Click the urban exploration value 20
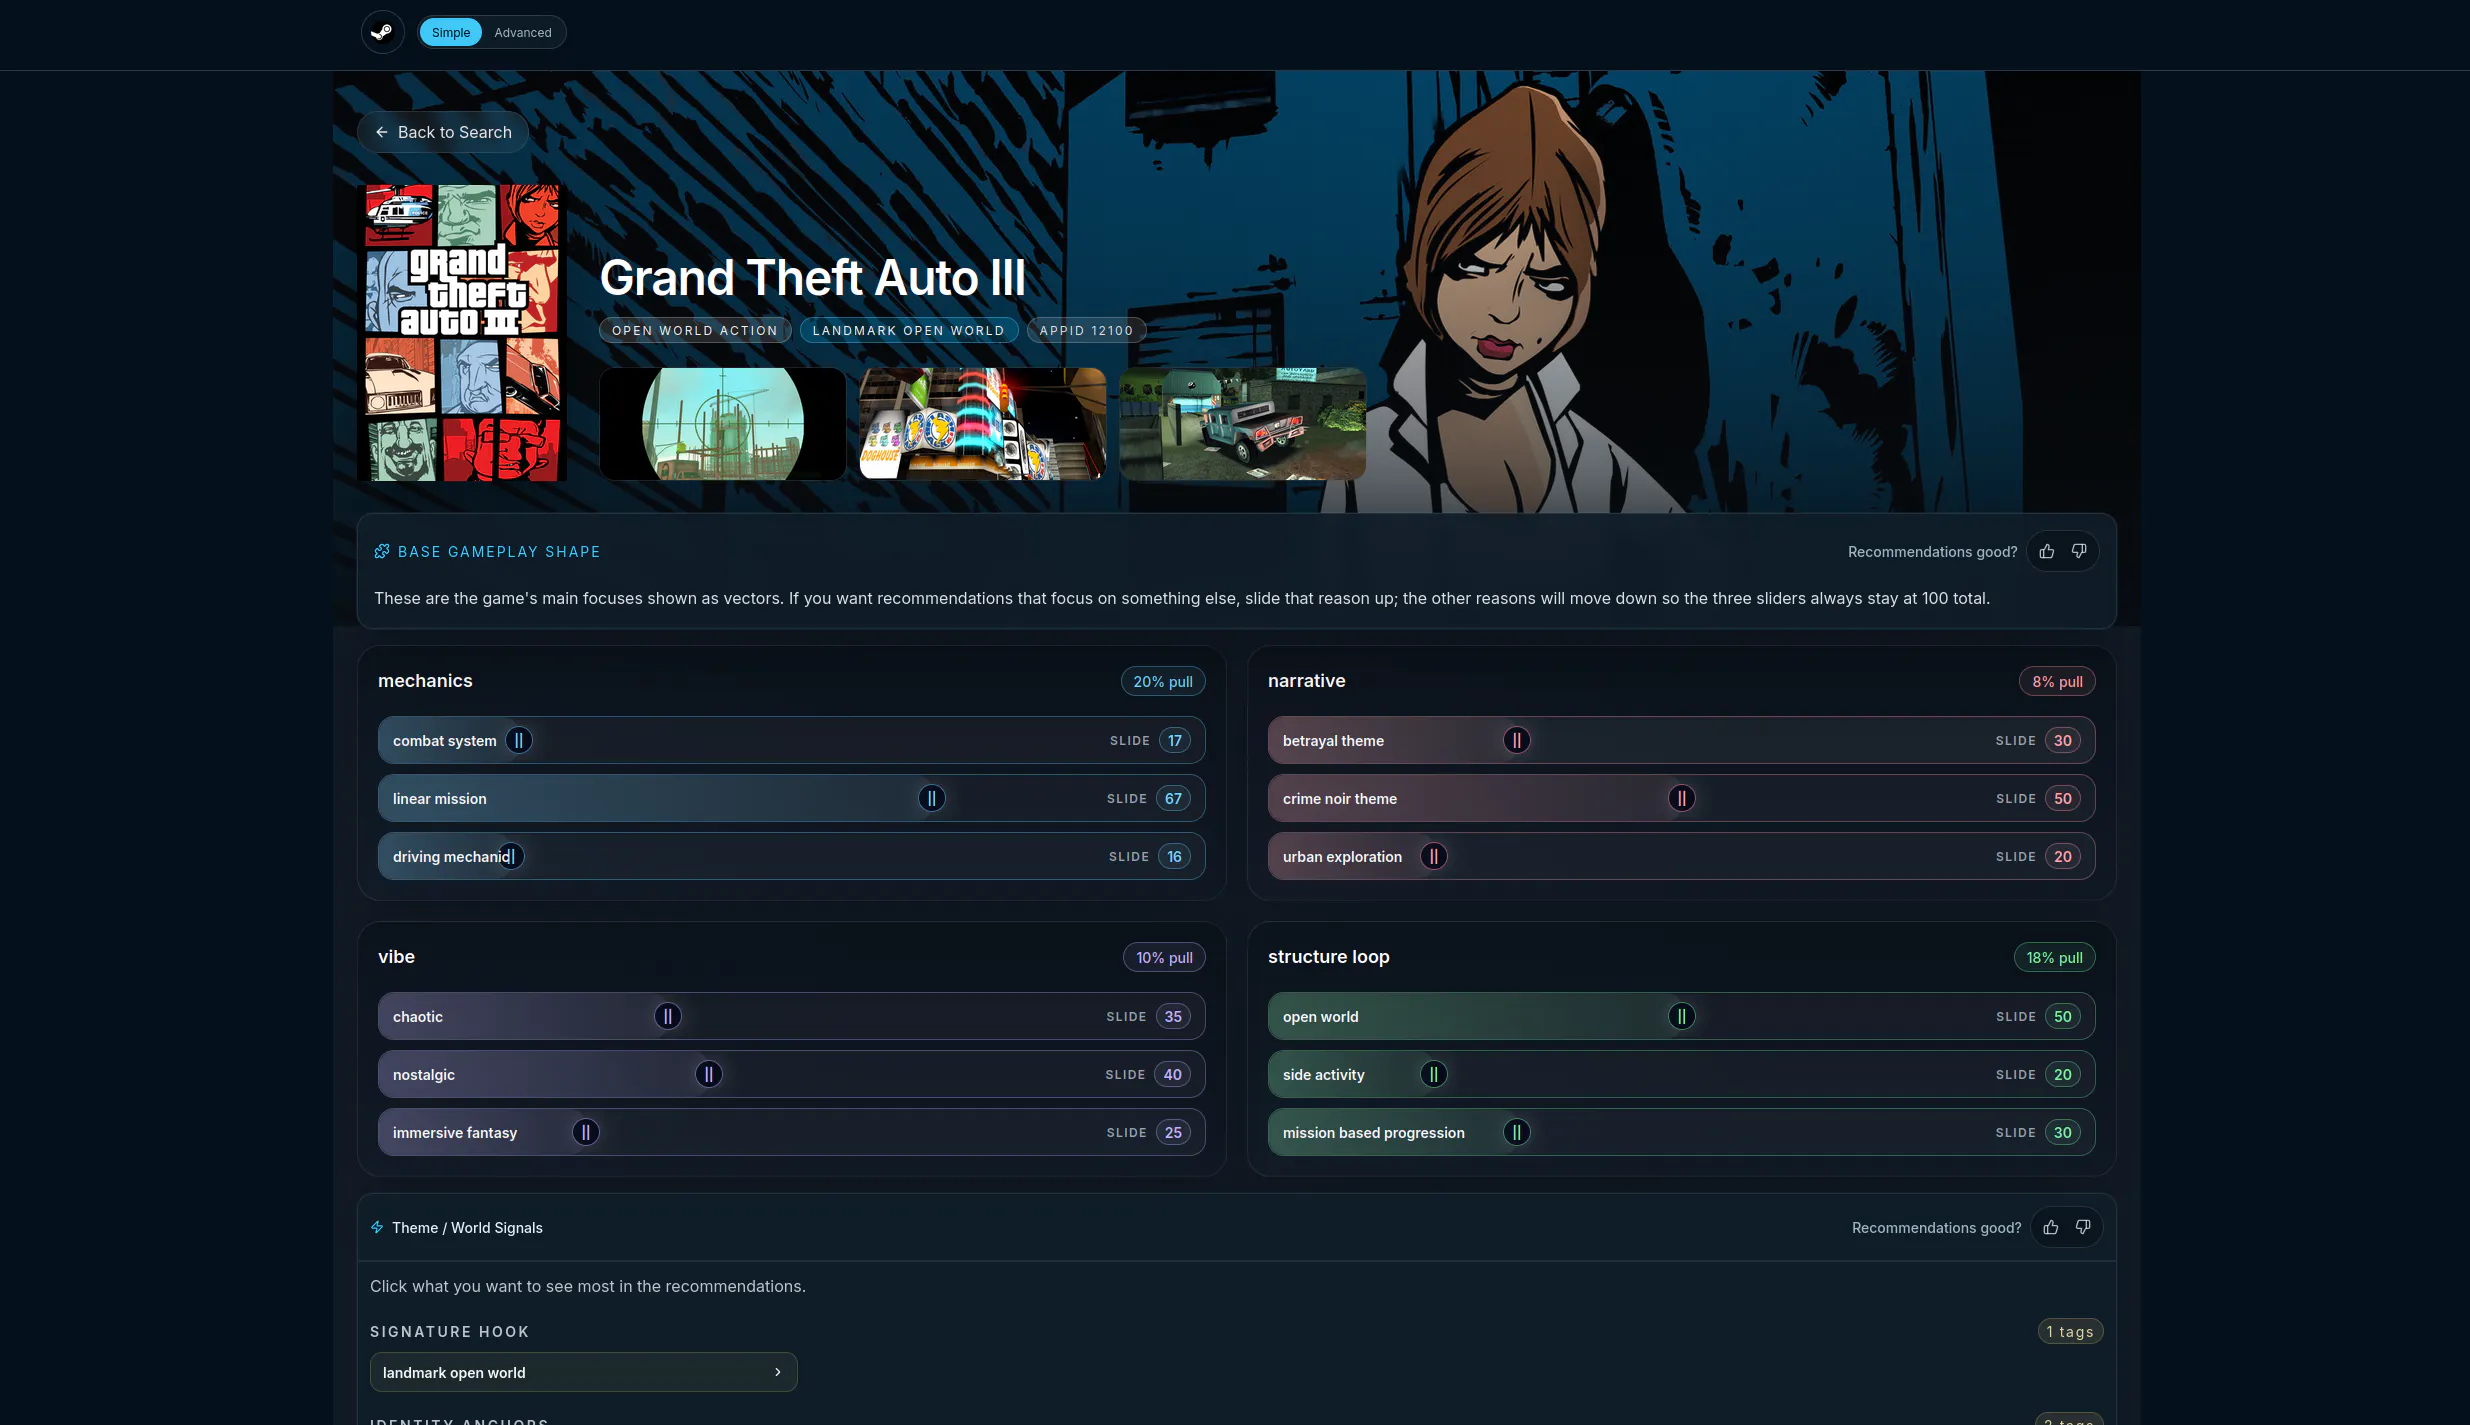 click(2063, 856)
